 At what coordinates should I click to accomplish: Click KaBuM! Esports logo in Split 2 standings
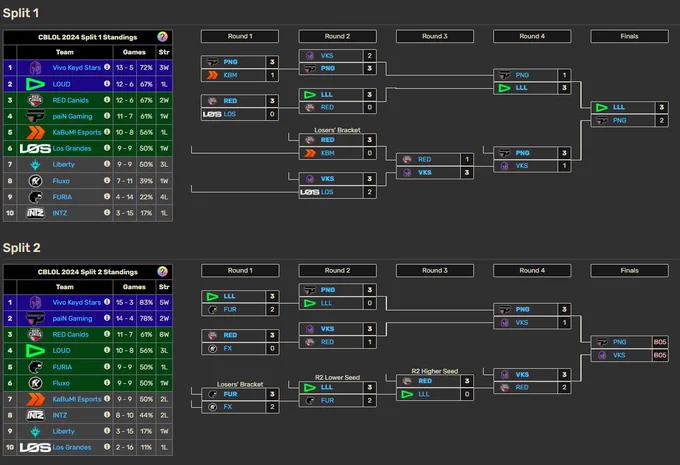click(35, 399)
